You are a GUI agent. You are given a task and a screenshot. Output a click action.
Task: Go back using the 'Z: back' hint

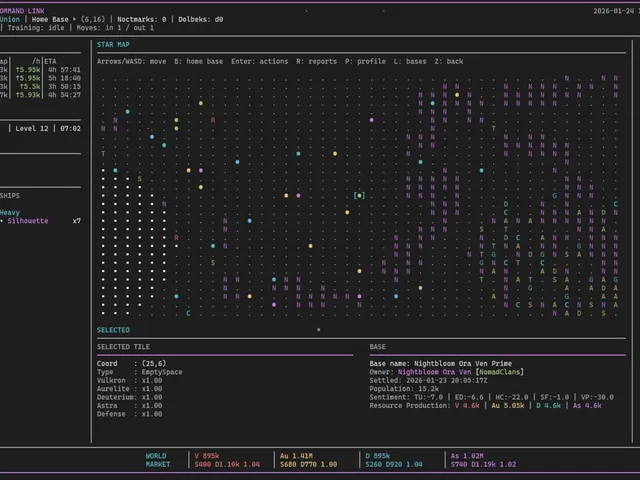pyautogui.click(x=449, y=61)
